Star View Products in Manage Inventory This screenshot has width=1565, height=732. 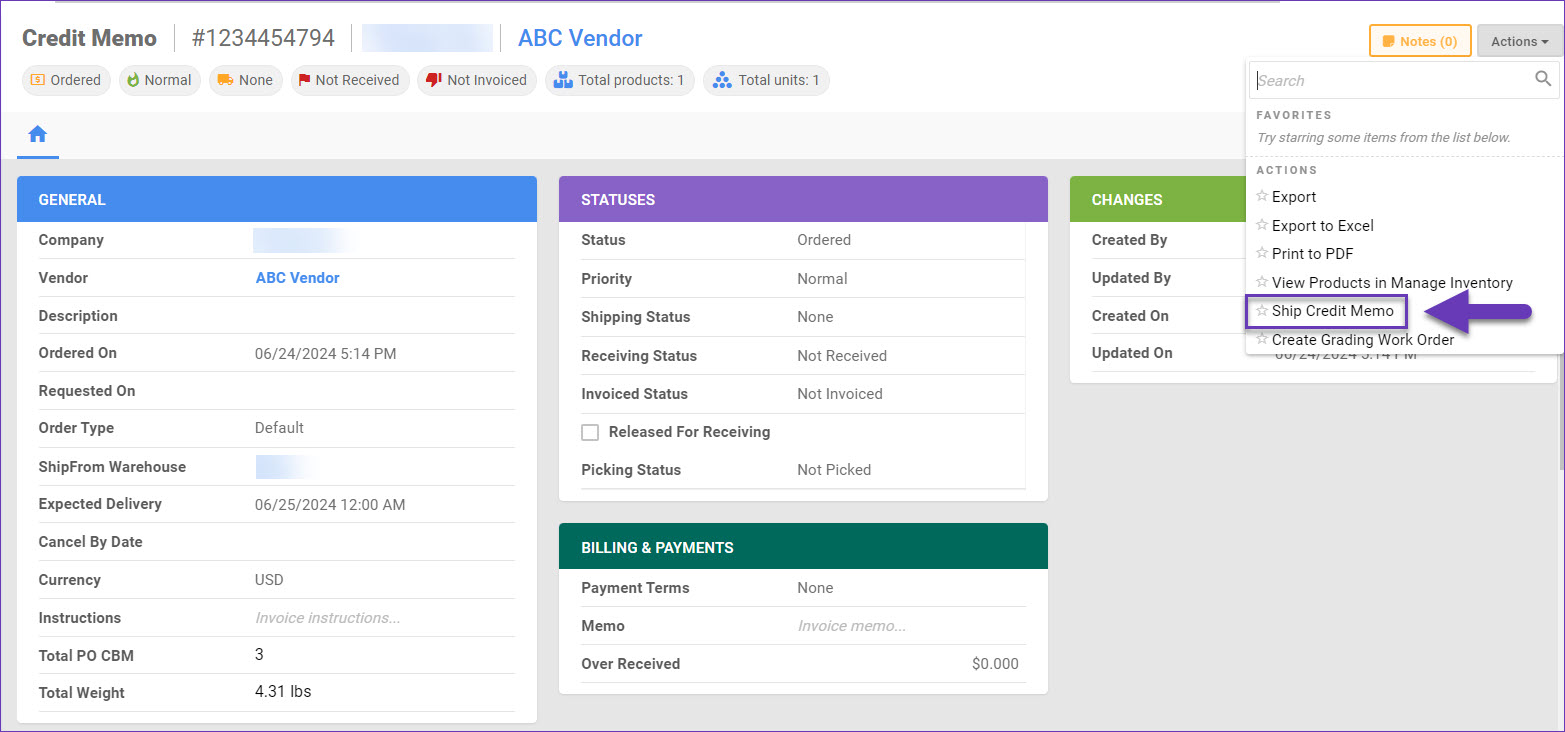(x=1262, y=283)
